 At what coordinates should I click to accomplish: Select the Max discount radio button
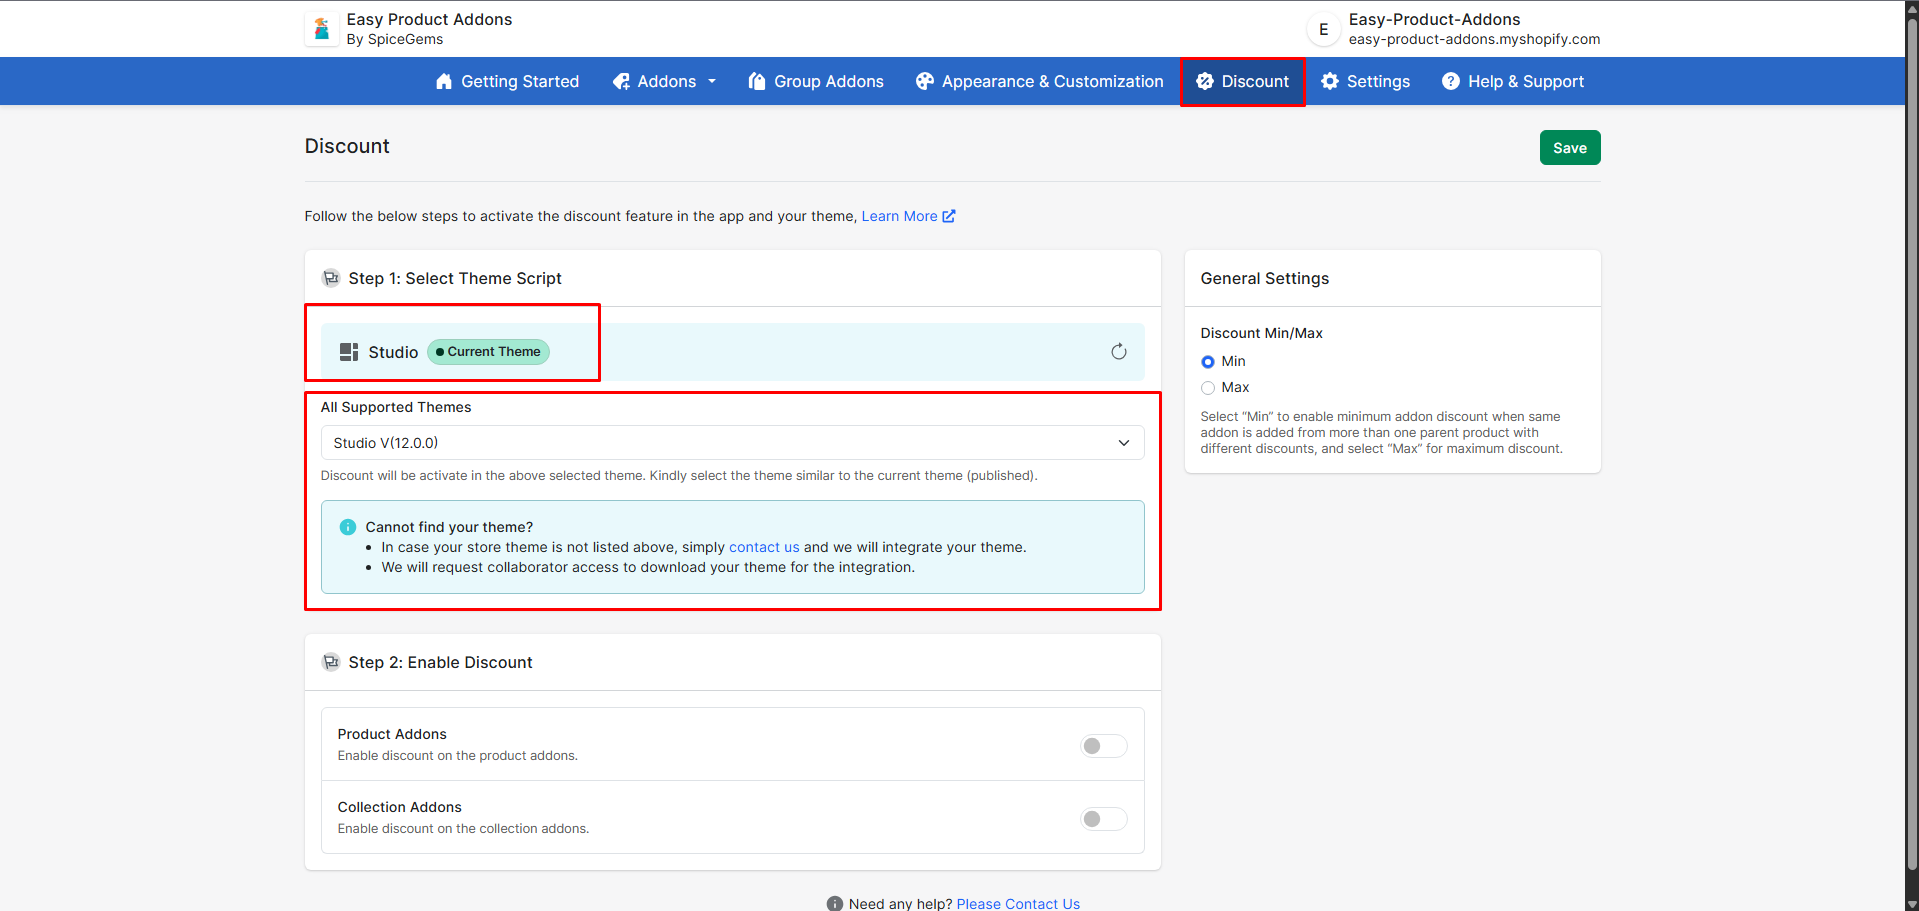[1208, 388]
